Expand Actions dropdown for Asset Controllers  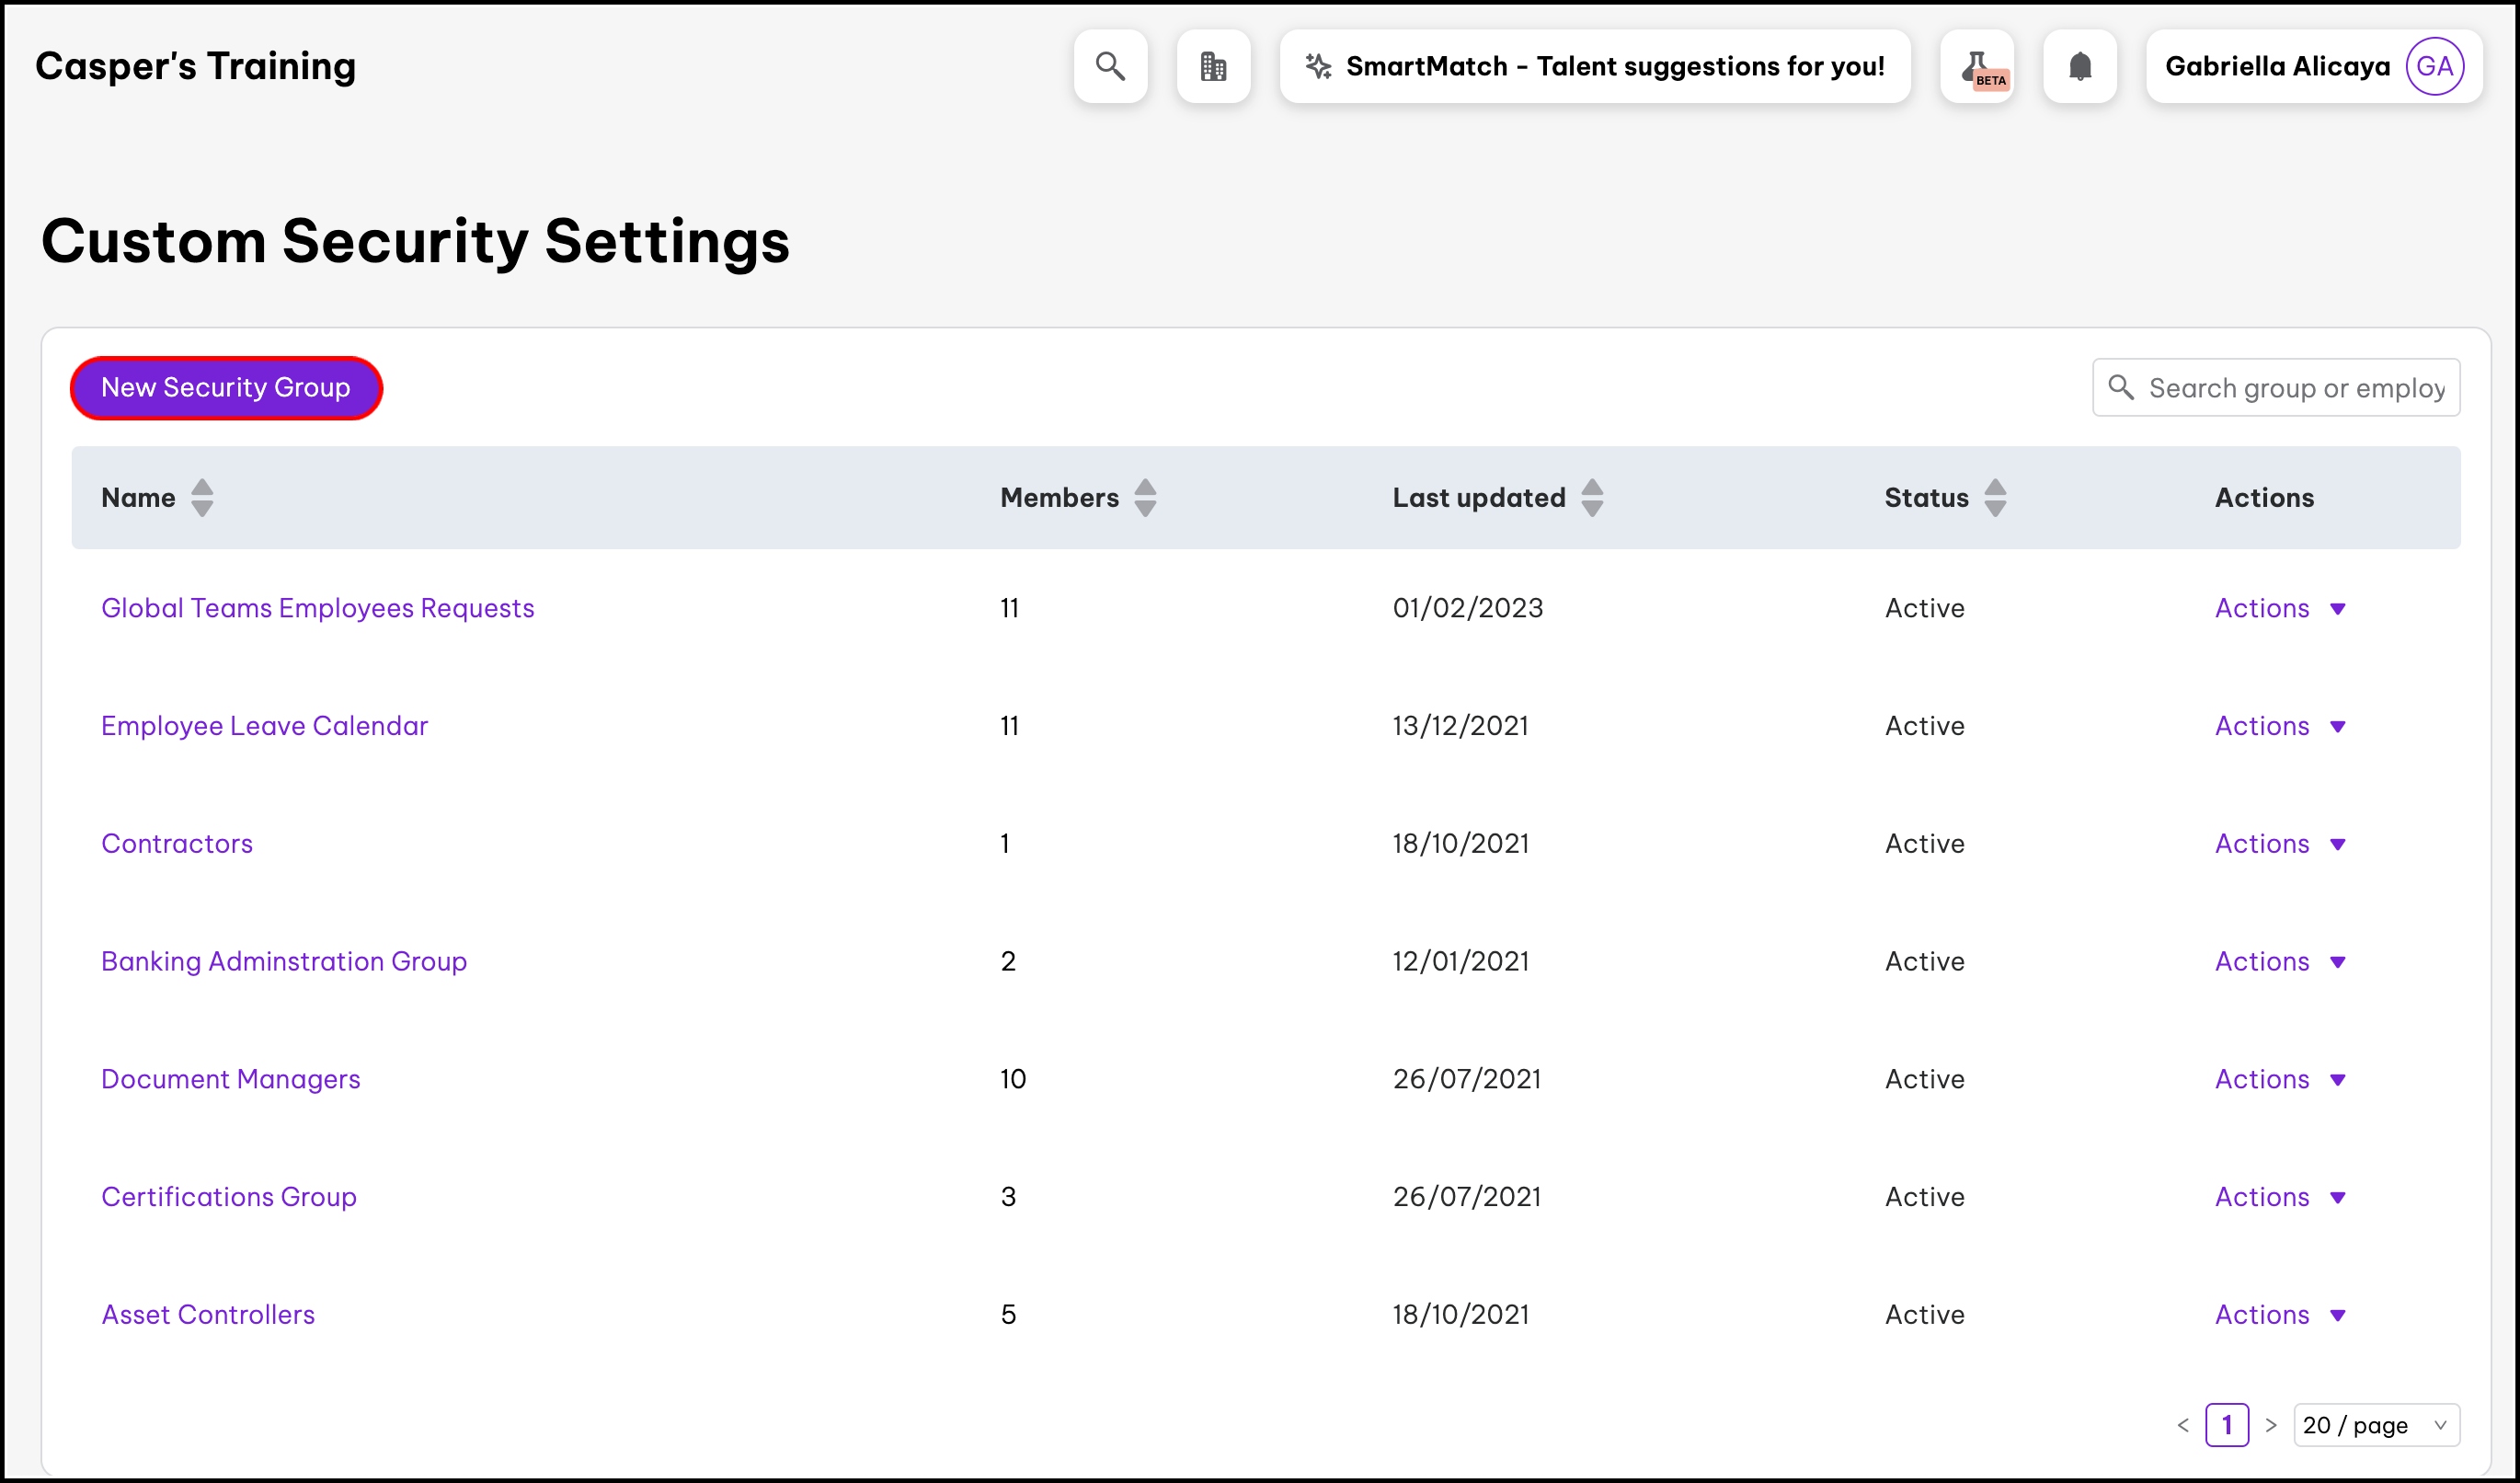[x=2280, y=1314]
